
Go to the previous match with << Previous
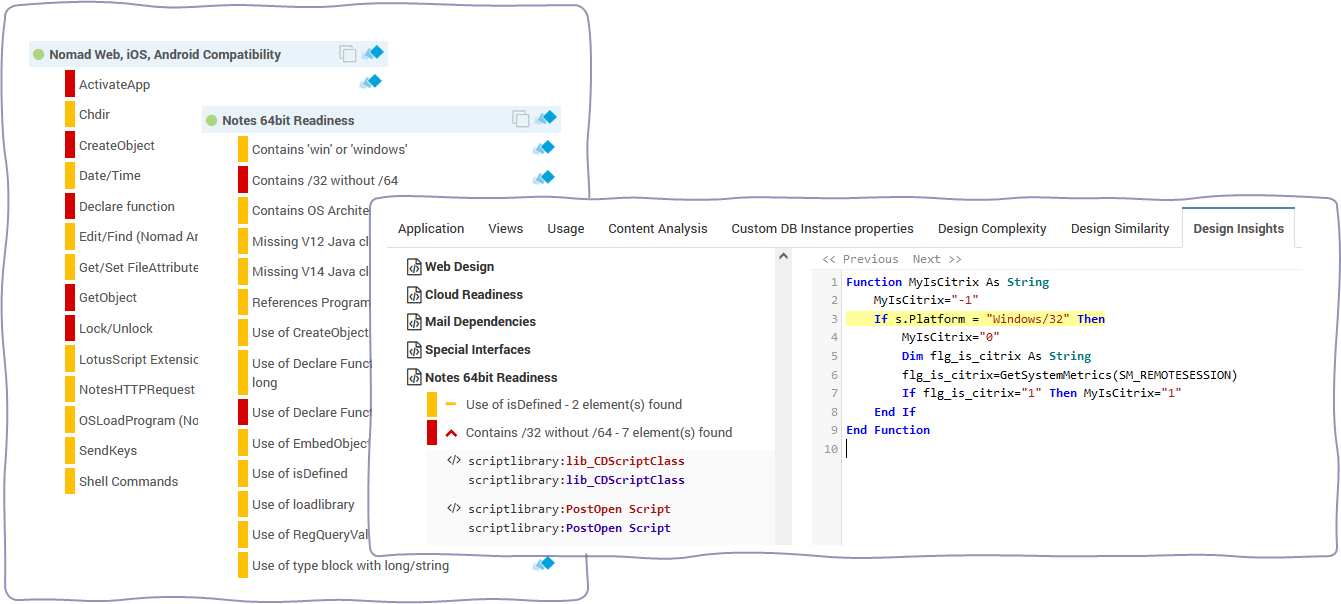pyautogui.click(x=860, y=259)
